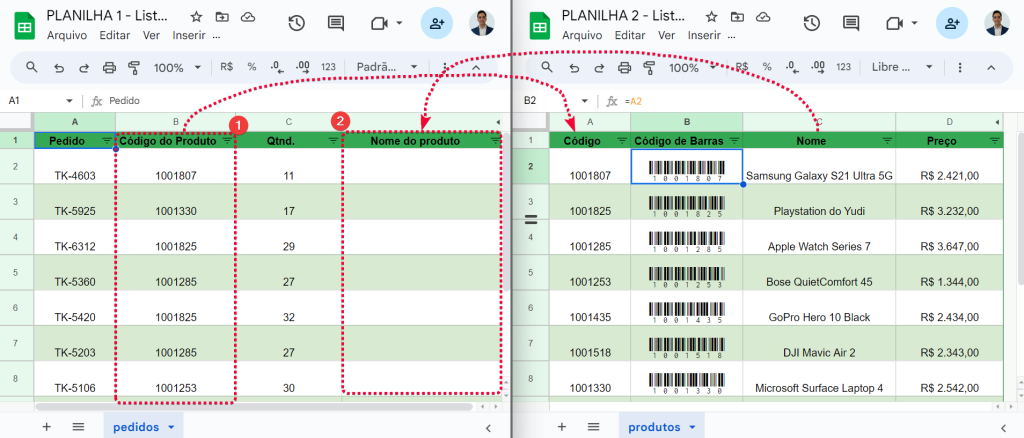Format as percent in PLANILHA 1
Screen dimensions: 1024x438
click(x=251, y=67)
